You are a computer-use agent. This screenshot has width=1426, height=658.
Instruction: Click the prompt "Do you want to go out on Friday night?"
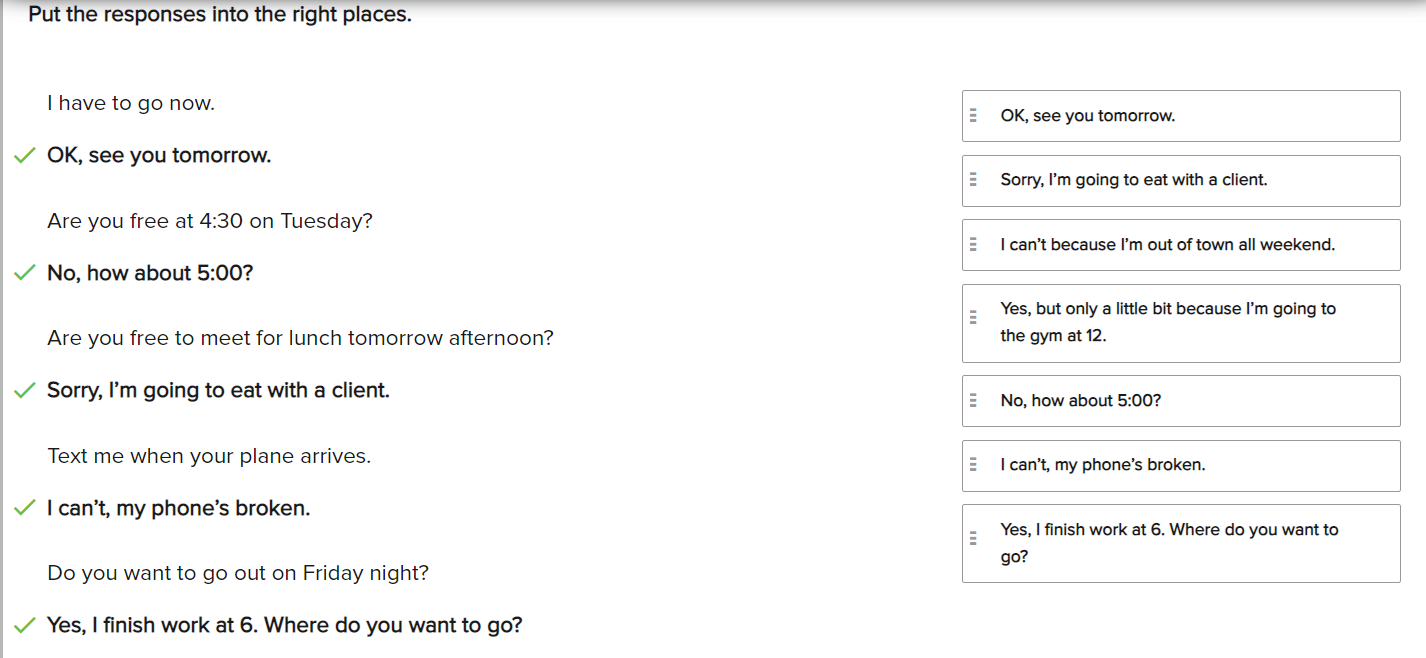coord(238,573)
